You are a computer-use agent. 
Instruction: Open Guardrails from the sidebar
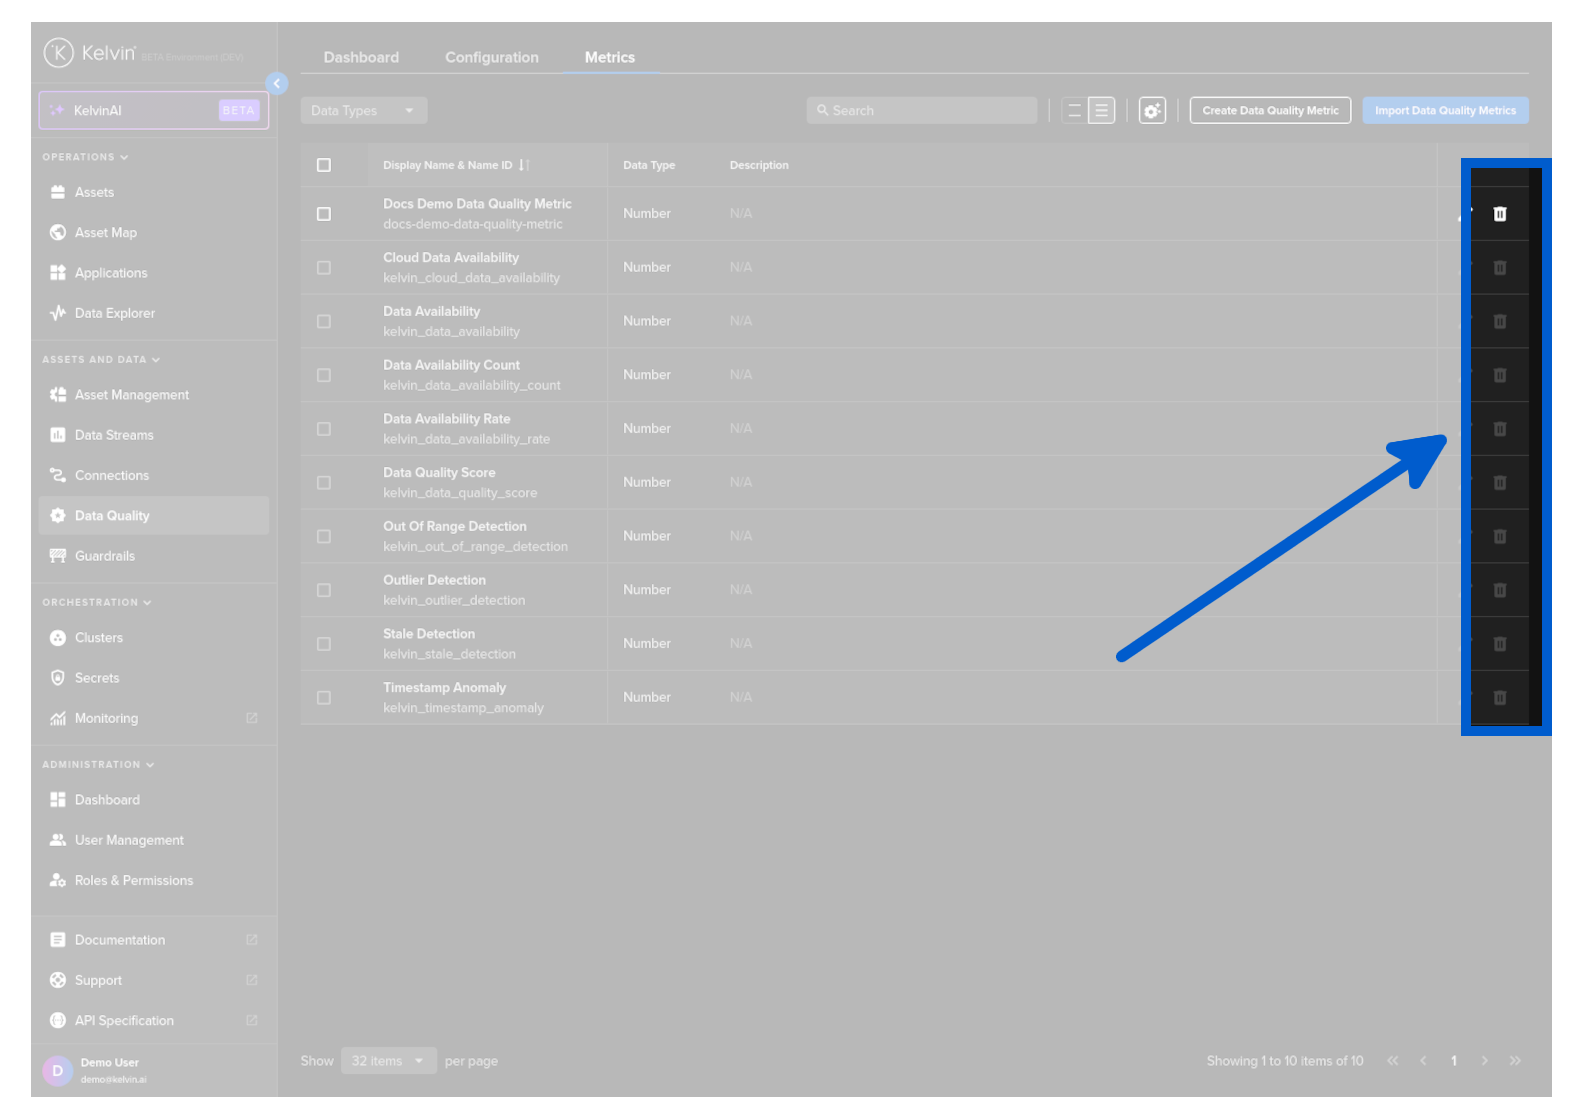click(104, 556)
